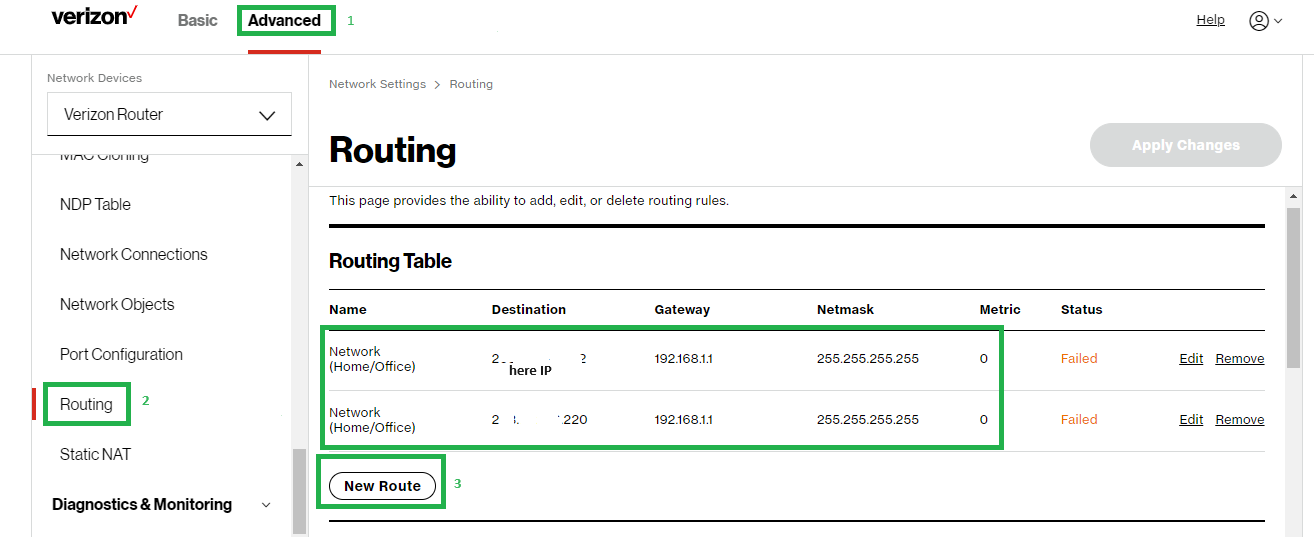Click the New Route button

[382, 486]
